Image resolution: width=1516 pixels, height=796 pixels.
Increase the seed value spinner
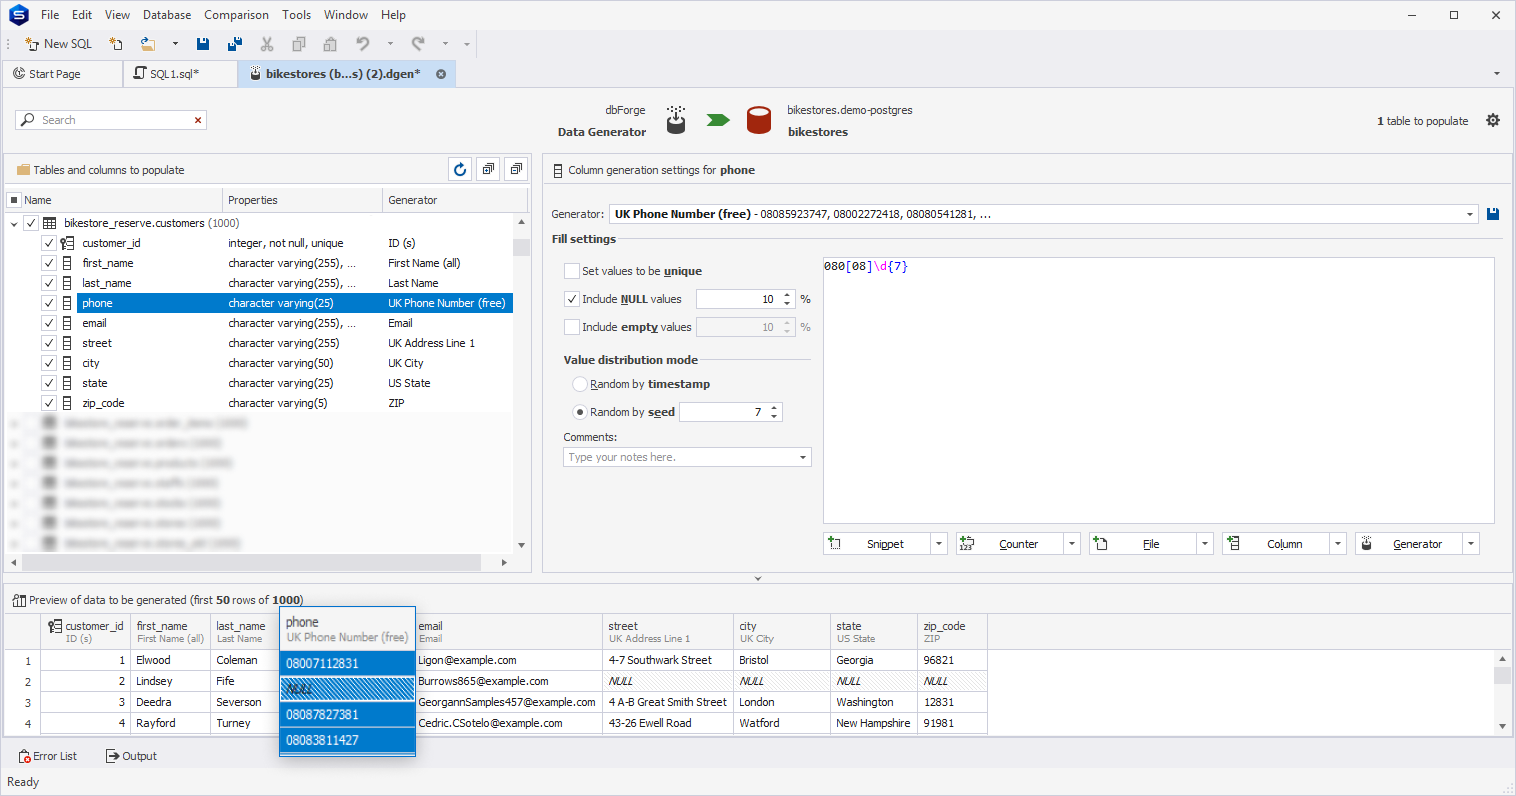(x=775, y=408)
